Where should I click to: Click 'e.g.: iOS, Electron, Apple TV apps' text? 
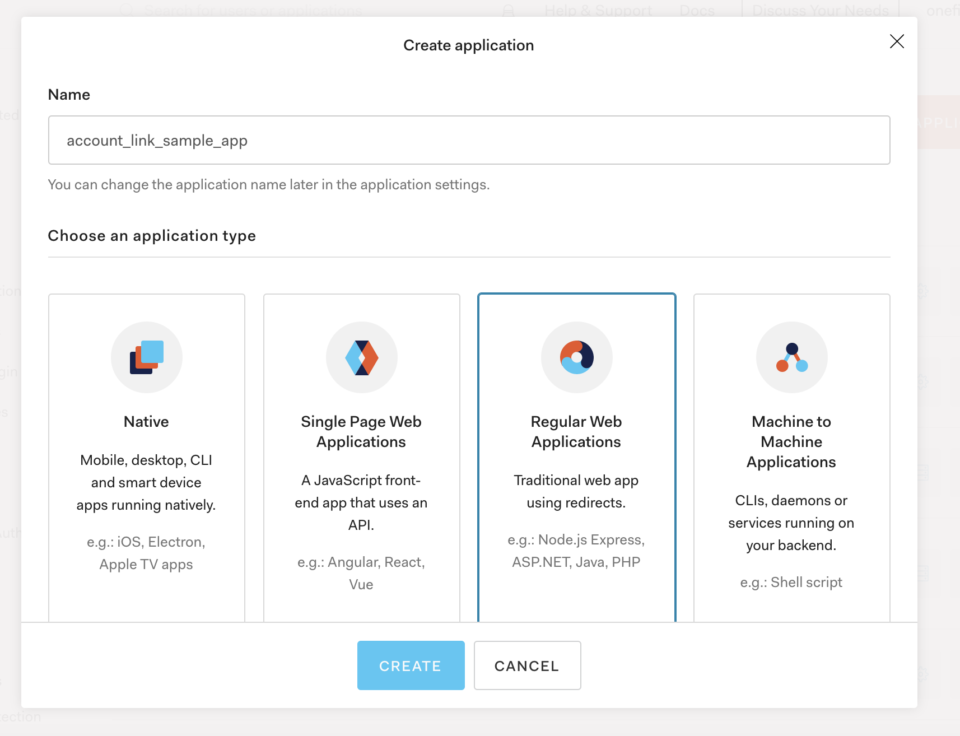click(x=146, y=553)
